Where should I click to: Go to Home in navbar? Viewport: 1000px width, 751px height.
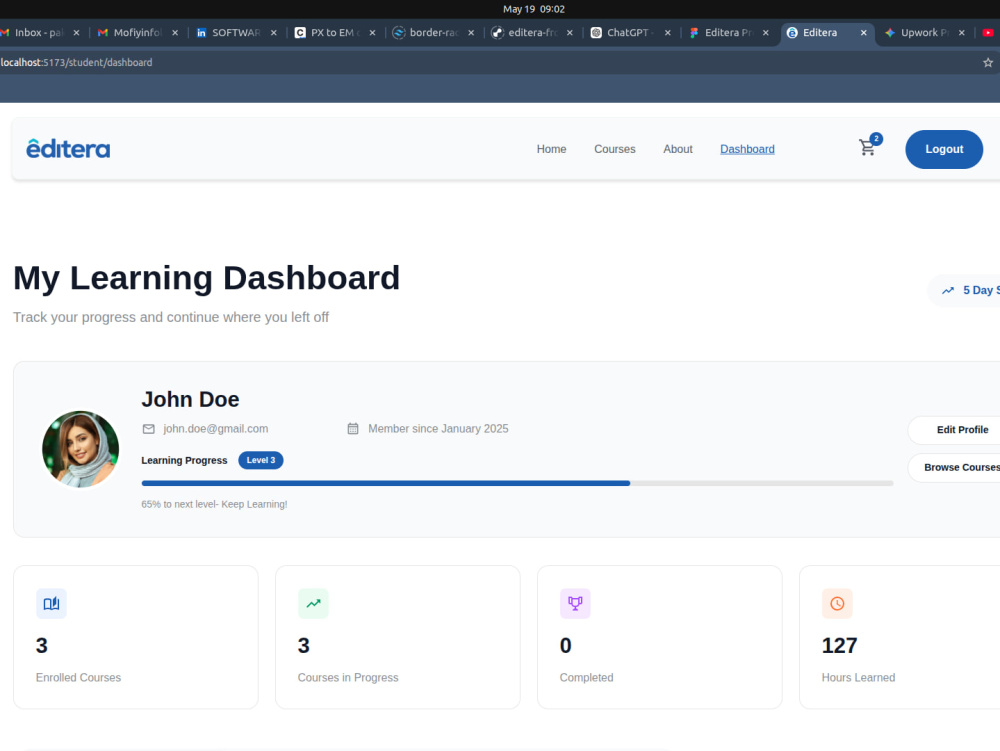pos(551,149)
